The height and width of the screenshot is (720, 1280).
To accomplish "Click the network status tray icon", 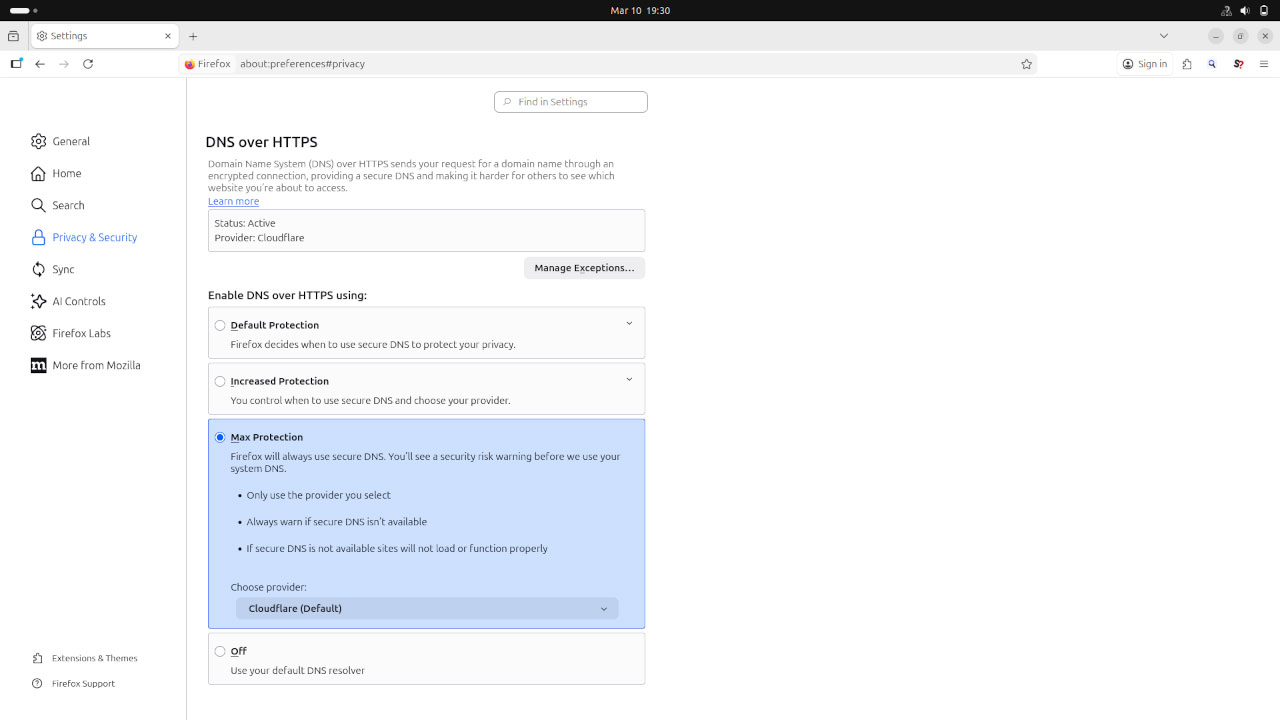I will pyautogui.click(x=1226, y=10).
